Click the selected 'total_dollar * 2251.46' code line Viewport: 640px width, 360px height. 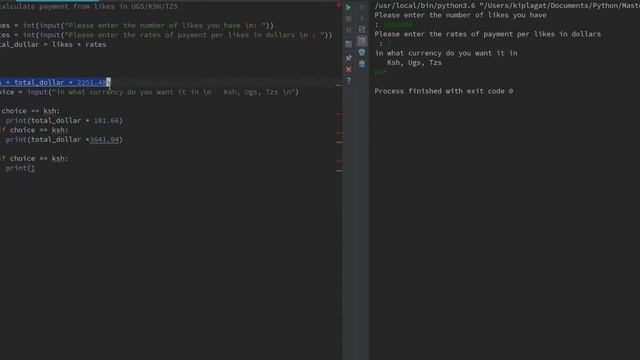tap(55, 82)
